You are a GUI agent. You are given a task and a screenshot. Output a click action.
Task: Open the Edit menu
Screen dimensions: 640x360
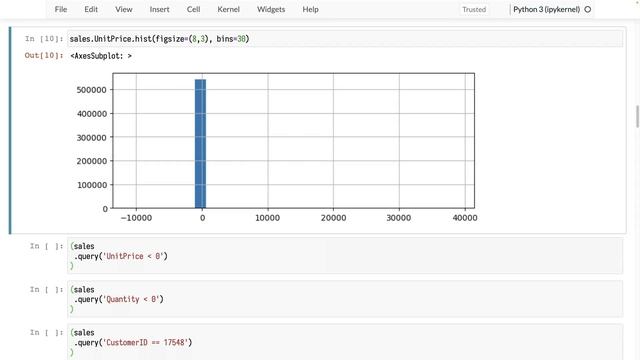click(91, 9)
